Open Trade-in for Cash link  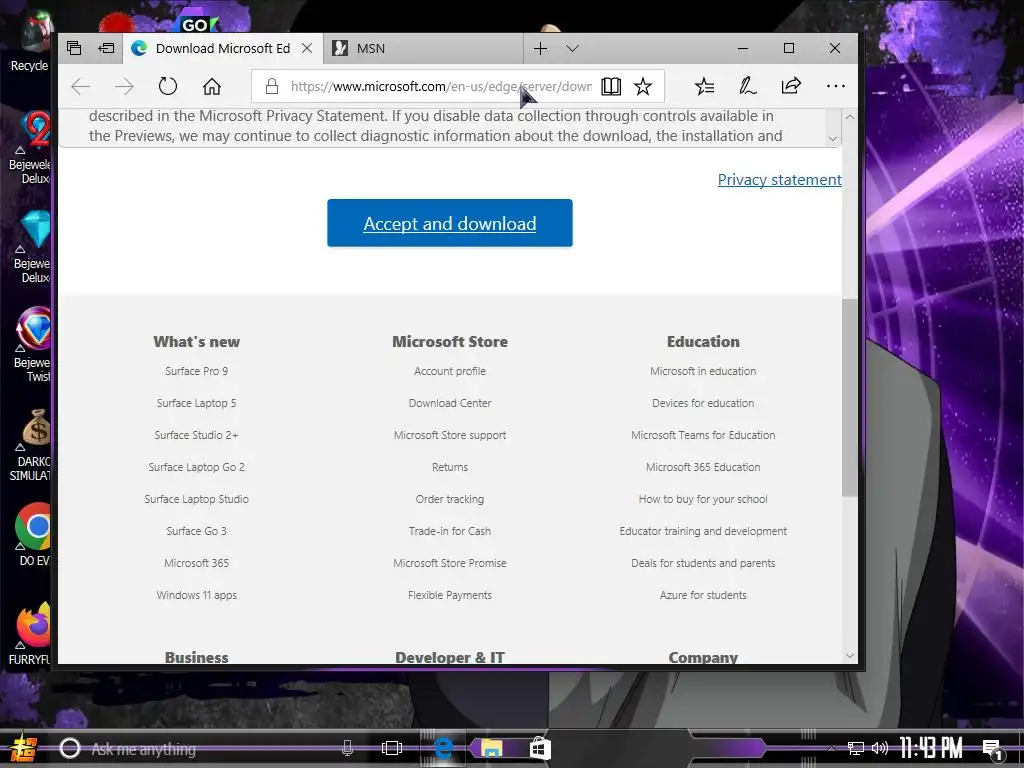point(450,531)
